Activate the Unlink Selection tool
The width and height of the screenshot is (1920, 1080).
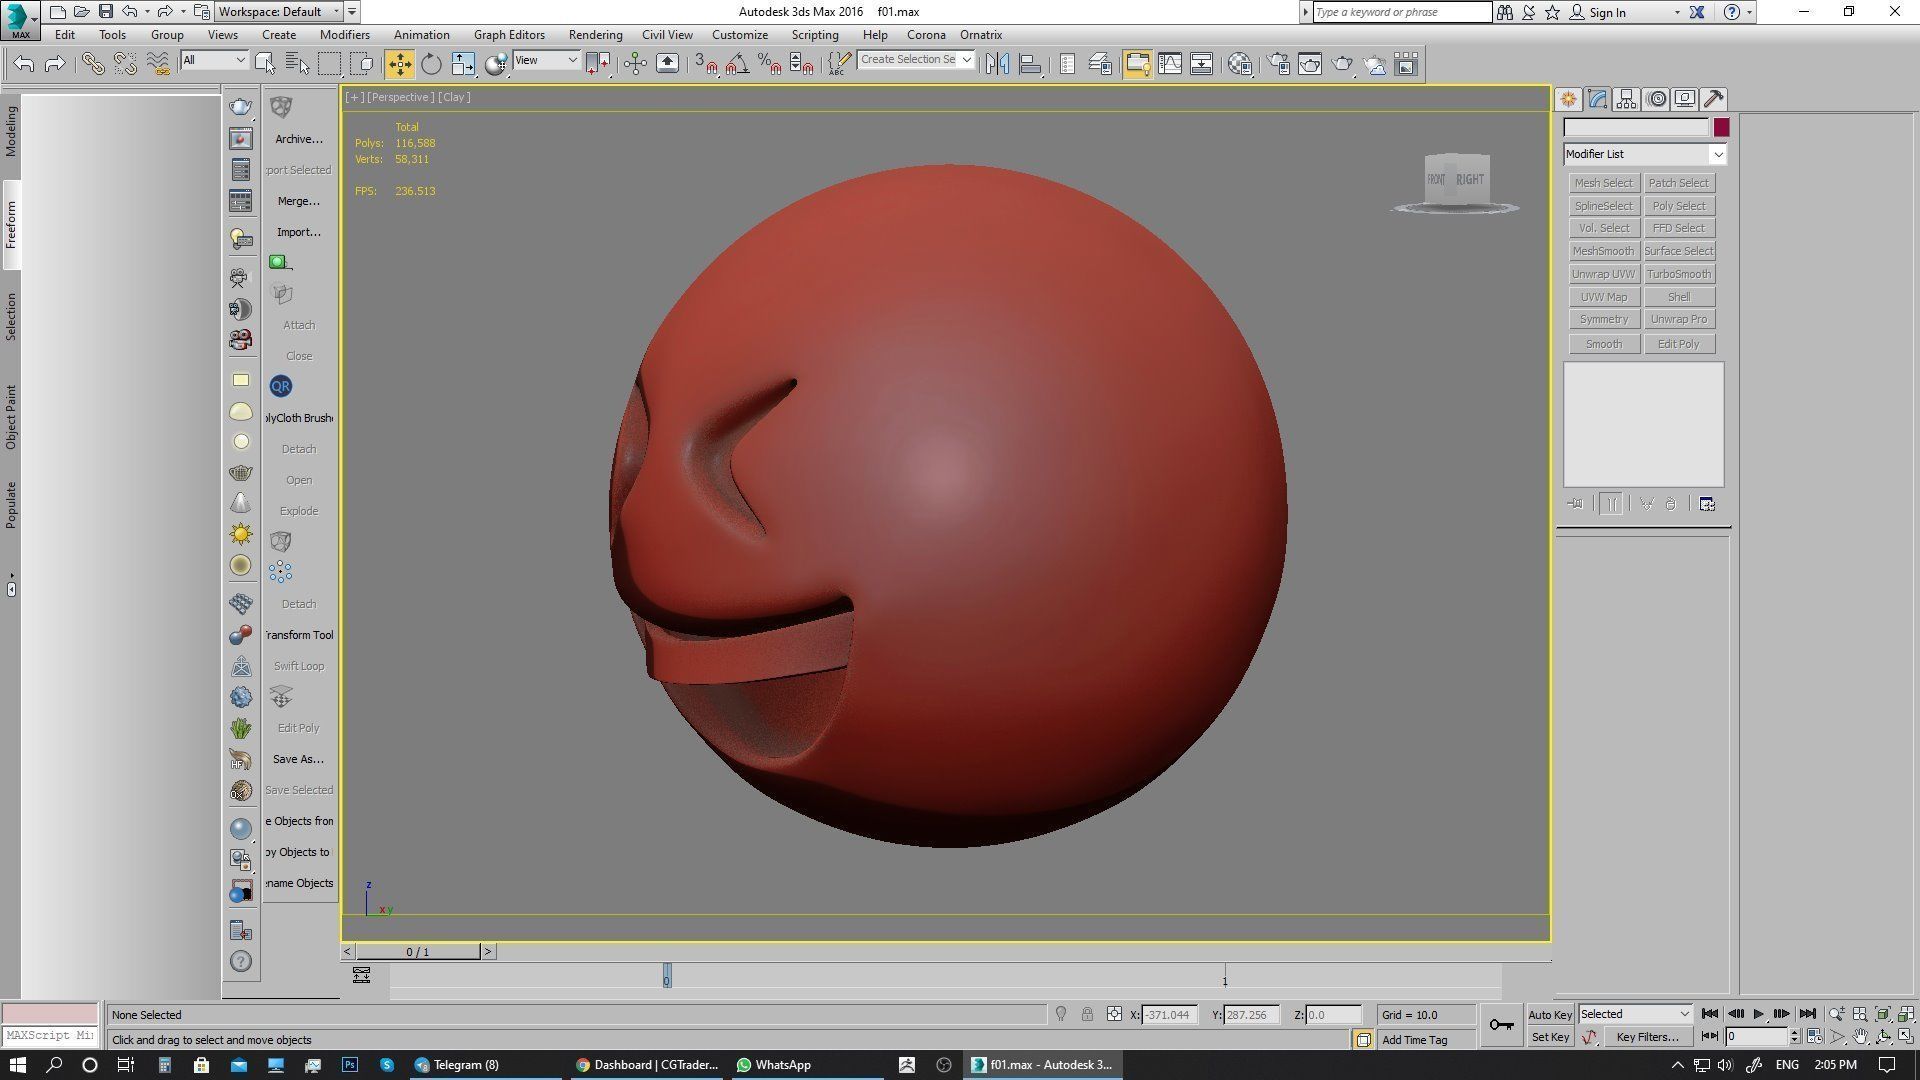pyautogui.click(x=125, y=64)
